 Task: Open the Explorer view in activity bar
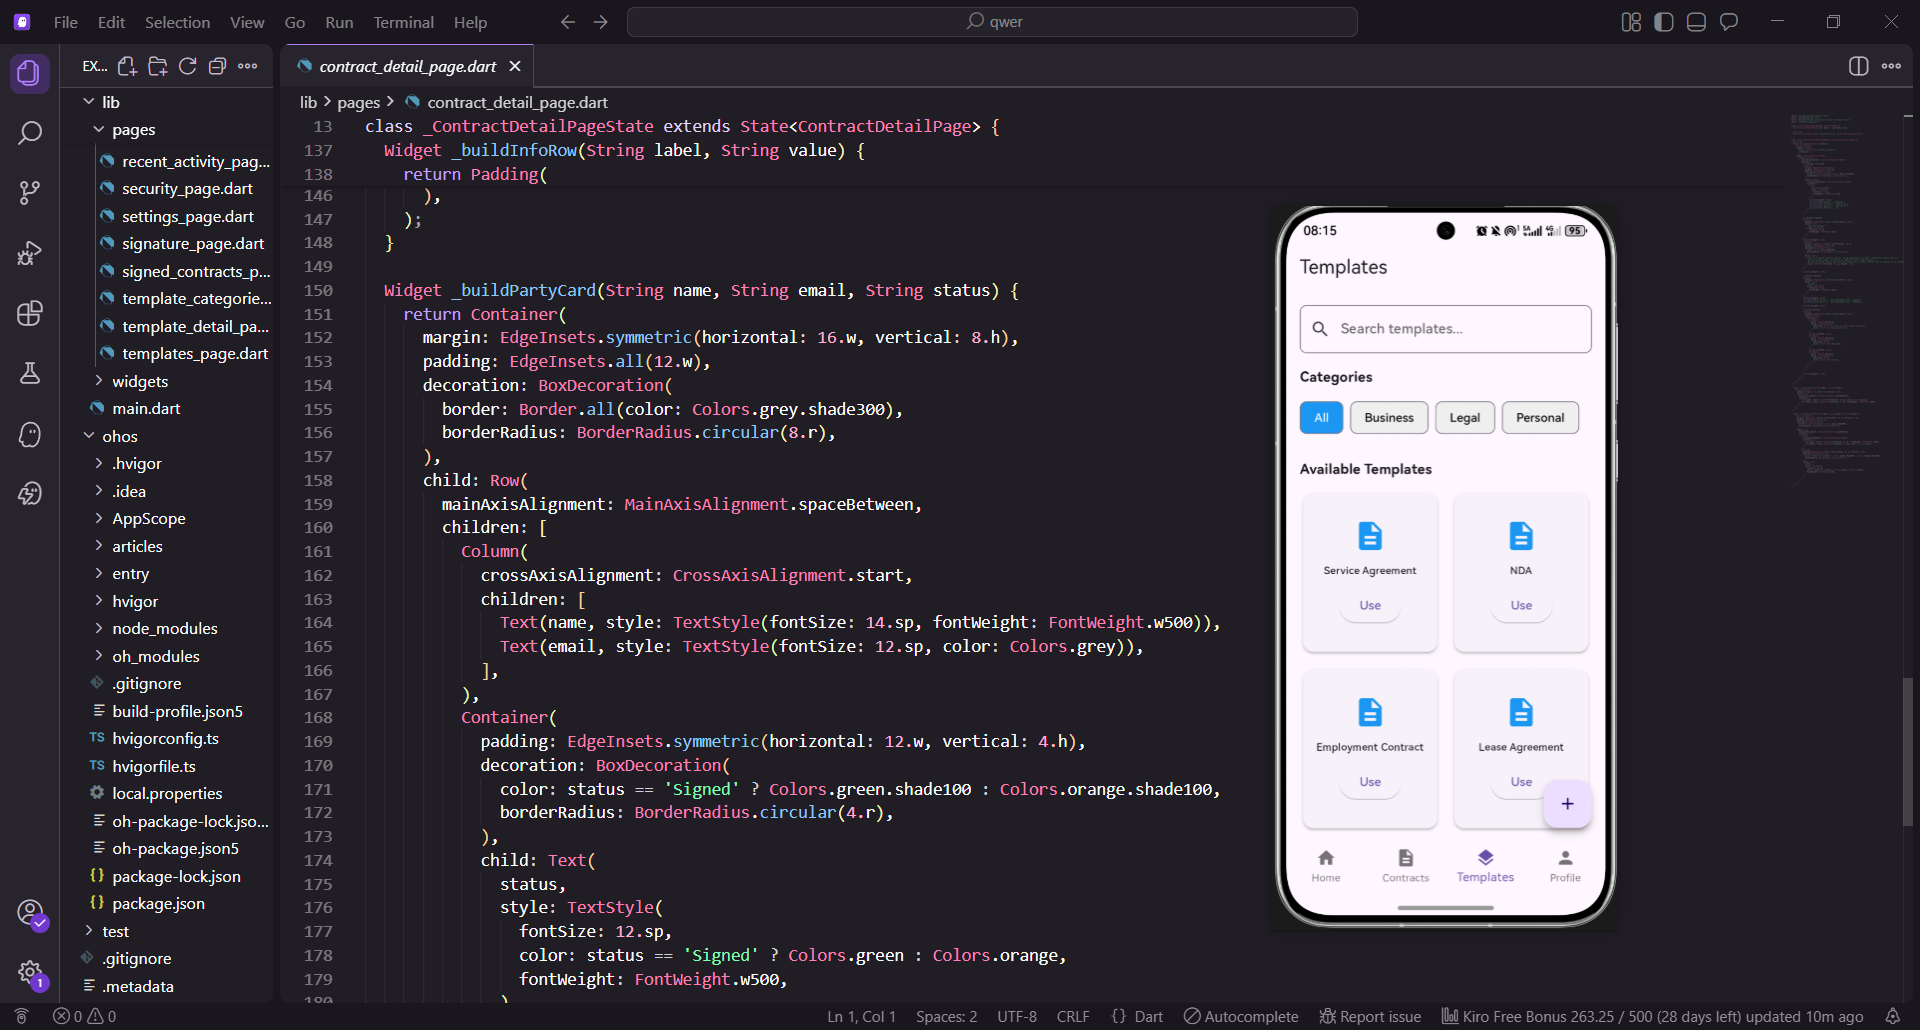pos(30,73)
